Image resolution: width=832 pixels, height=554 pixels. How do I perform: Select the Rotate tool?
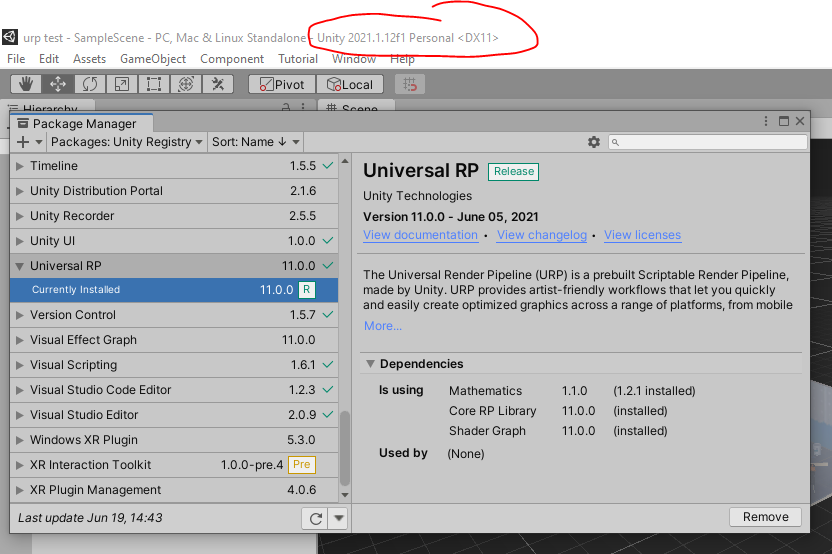click(90, 84)
